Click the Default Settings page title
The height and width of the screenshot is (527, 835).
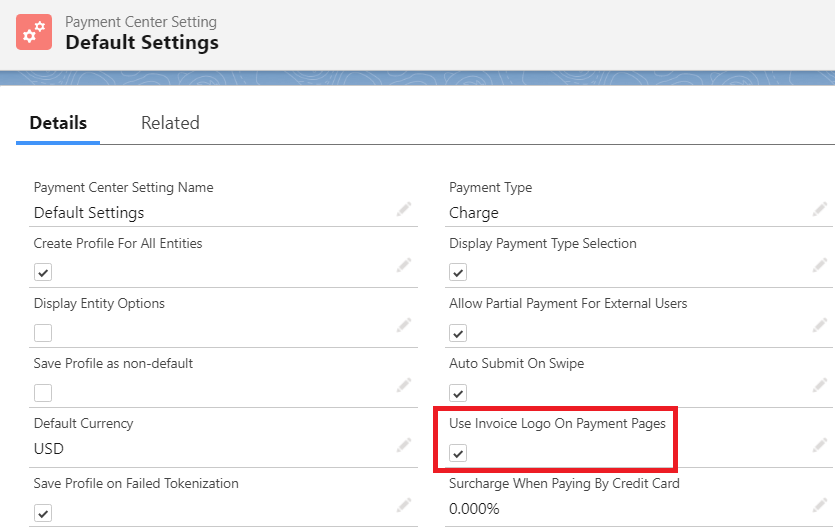point(142,43)
